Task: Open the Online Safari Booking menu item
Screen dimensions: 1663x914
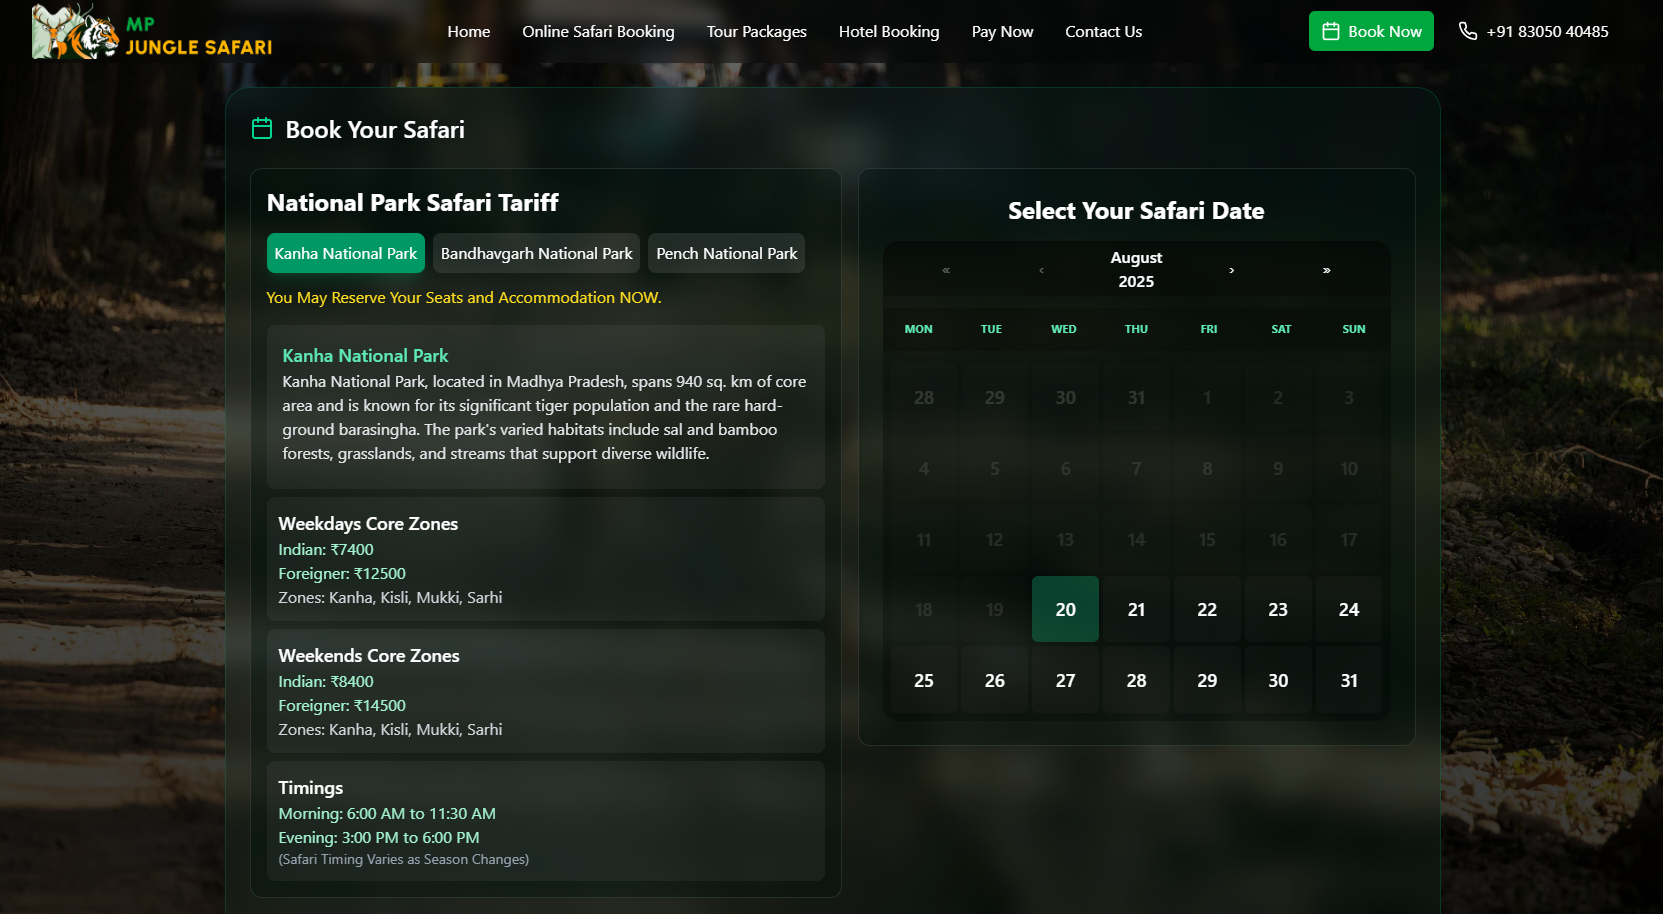Action: 598,32
